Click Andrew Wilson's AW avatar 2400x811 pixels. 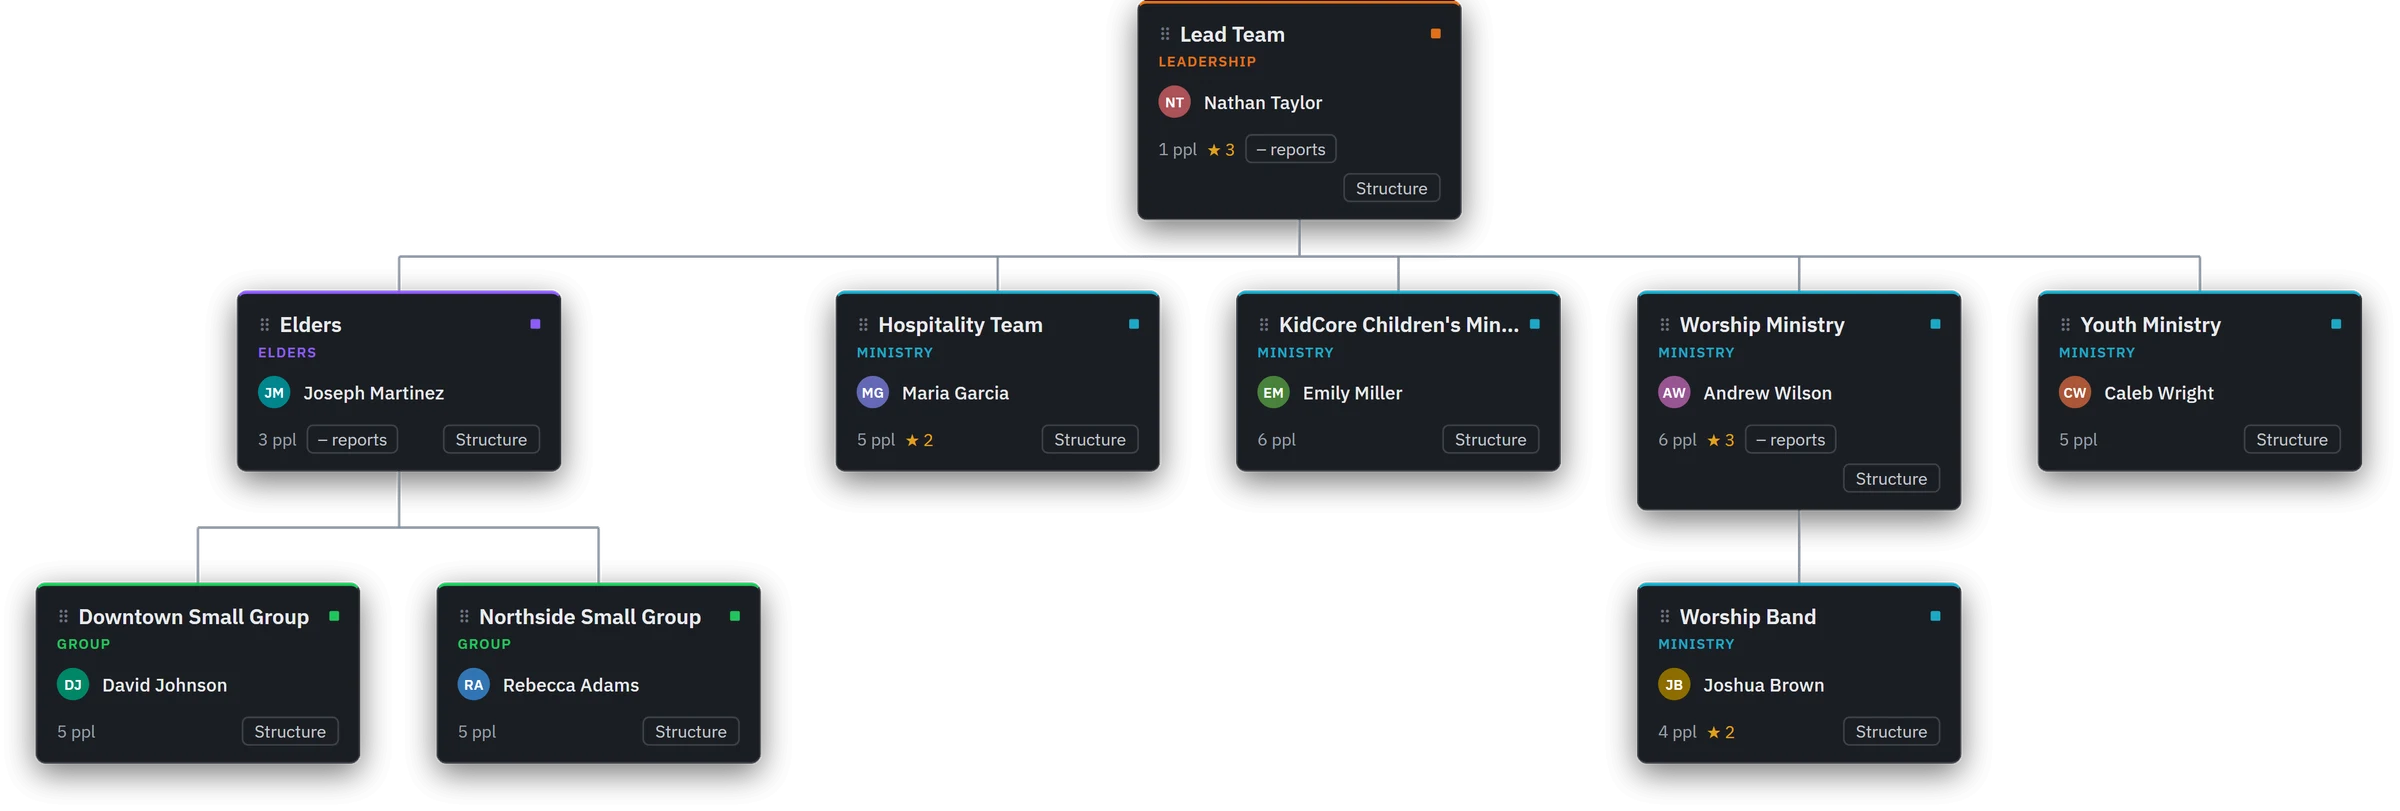tap(1674, 393)
